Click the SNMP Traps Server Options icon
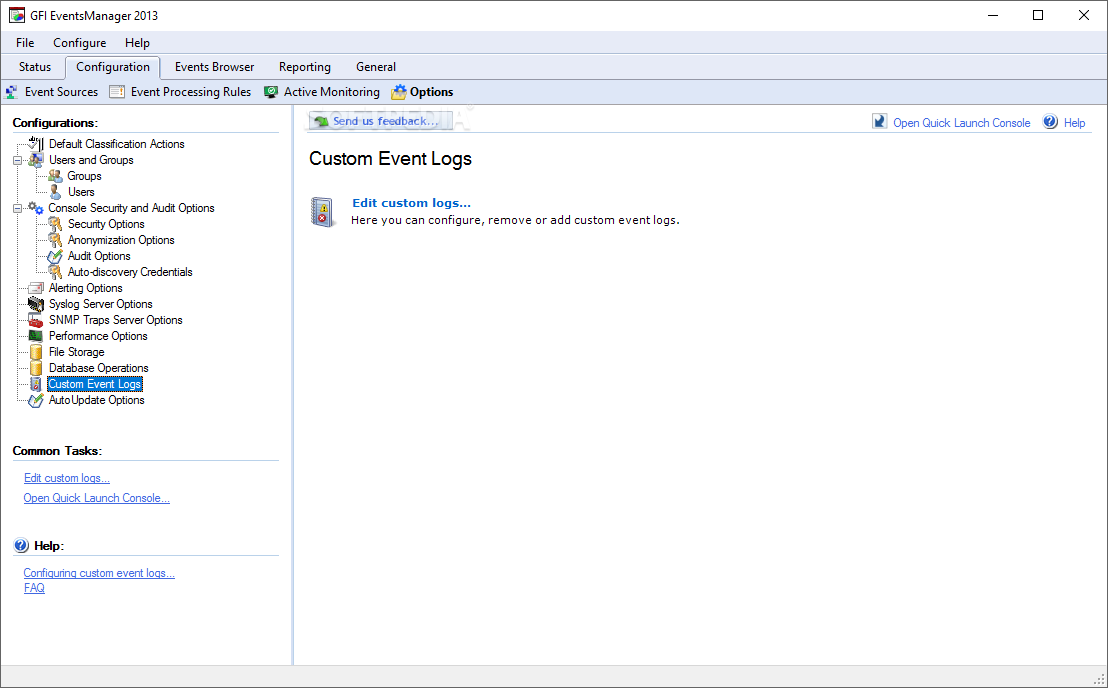The height and width of the screenshot is (688, 1108). [x=35, y=320]
